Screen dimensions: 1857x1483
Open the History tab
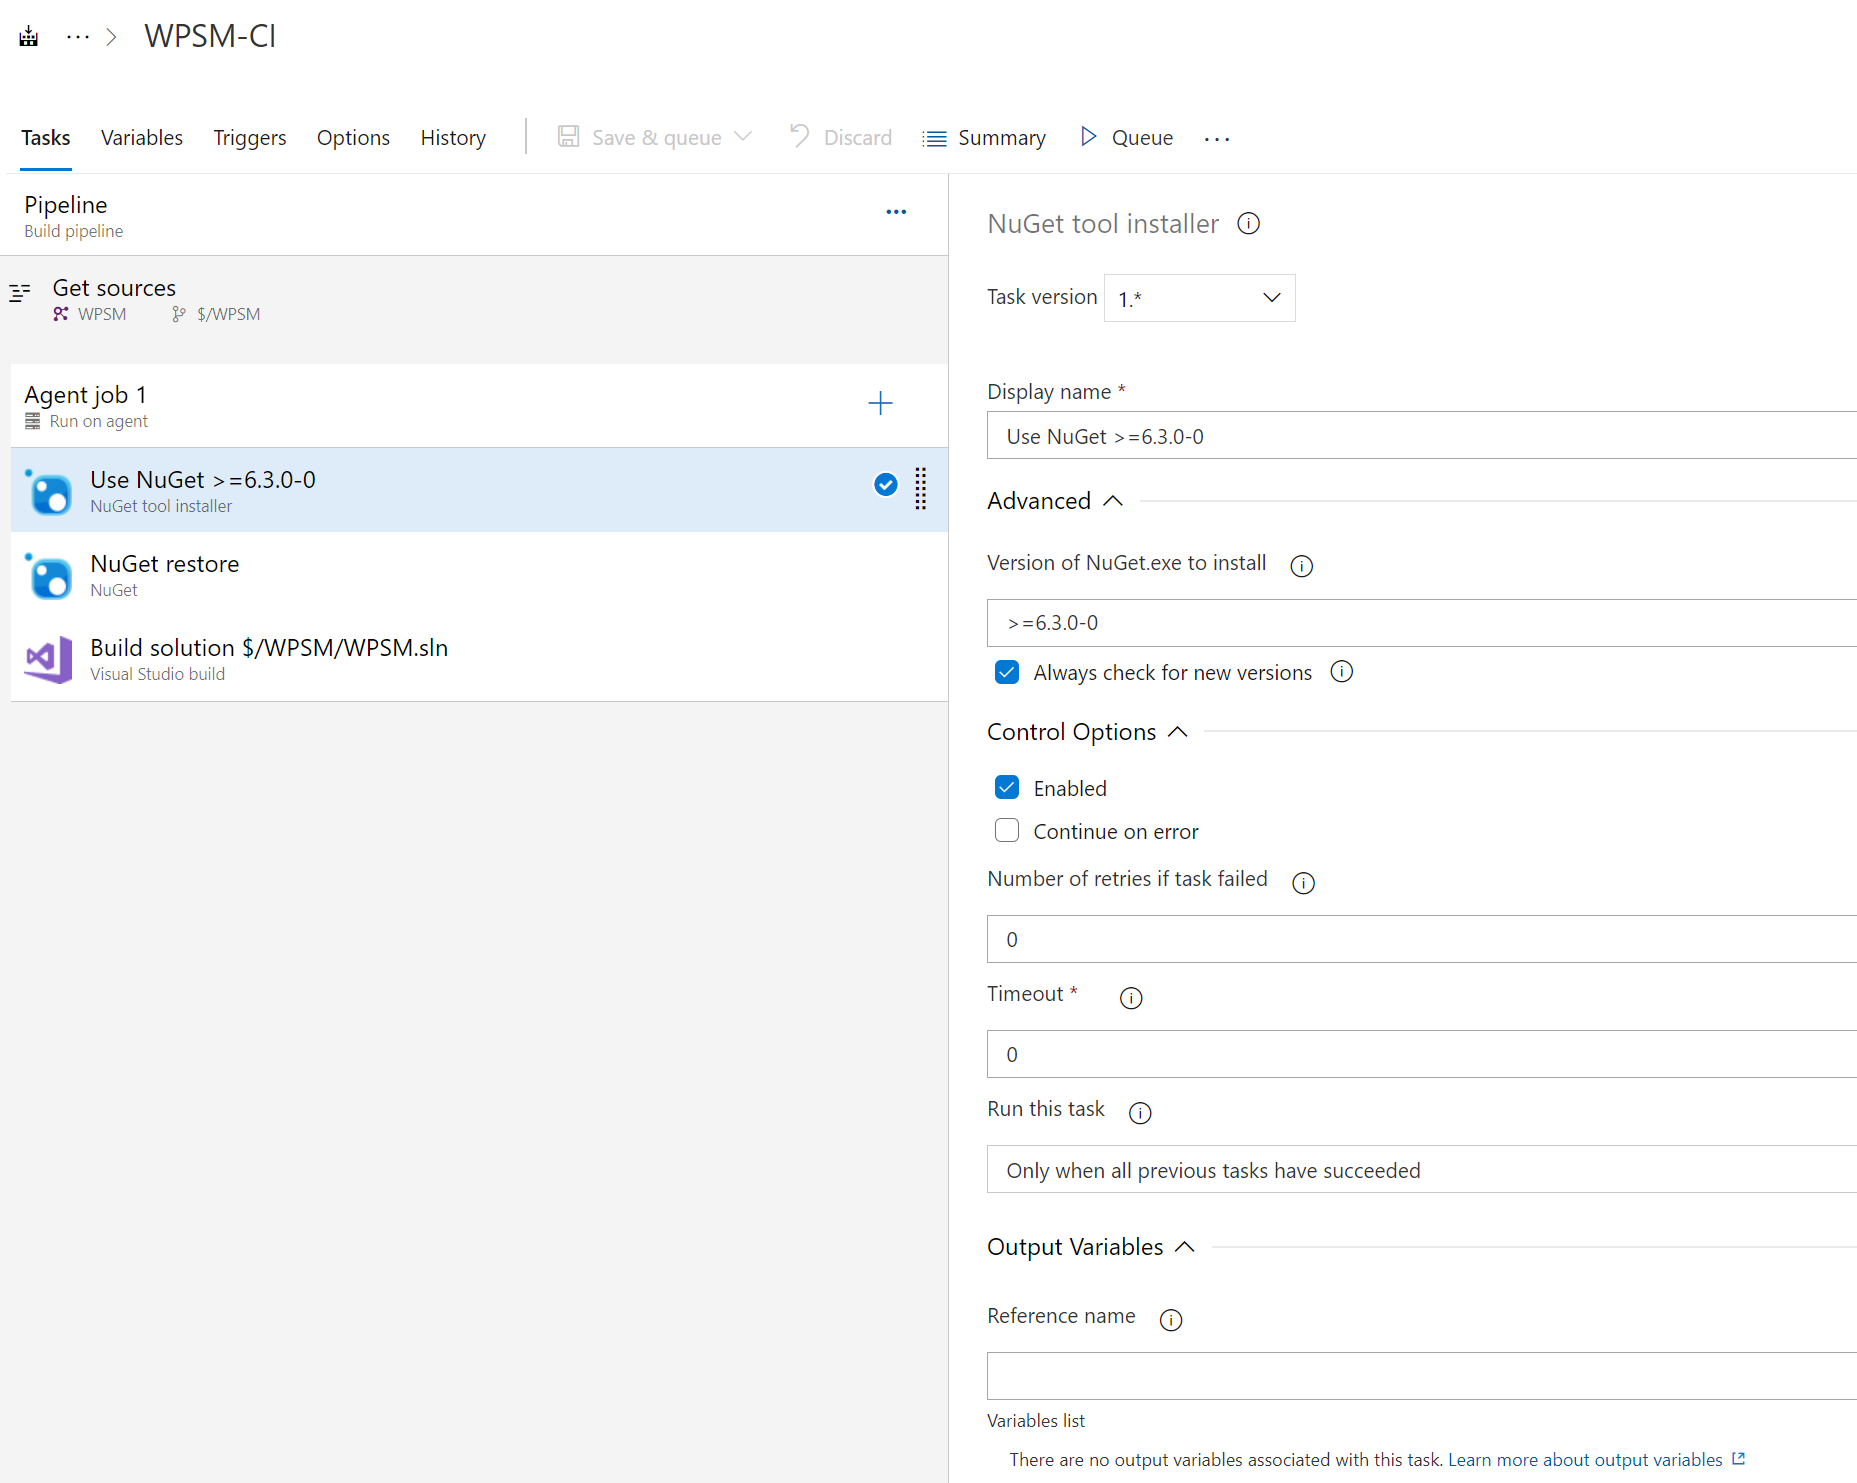[452, 137]
